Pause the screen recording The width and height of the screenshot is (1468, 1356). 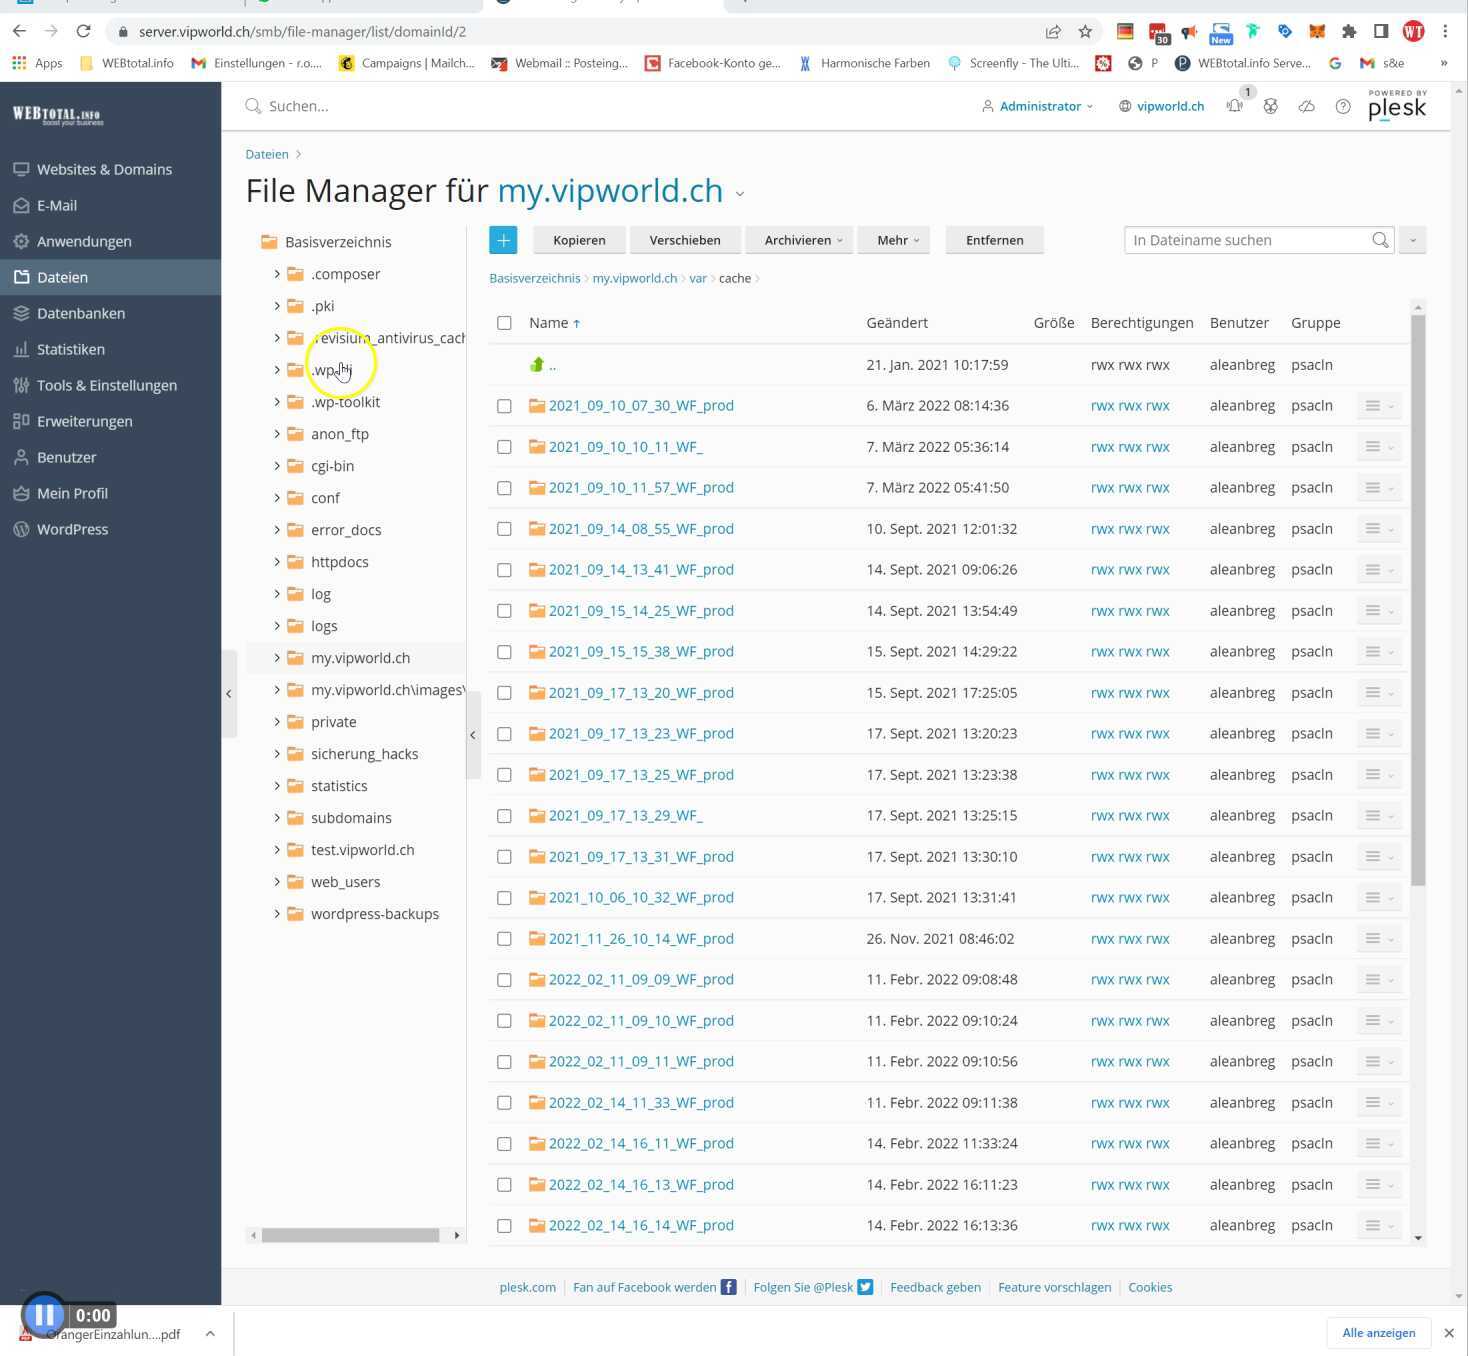tap(44, 1315)
